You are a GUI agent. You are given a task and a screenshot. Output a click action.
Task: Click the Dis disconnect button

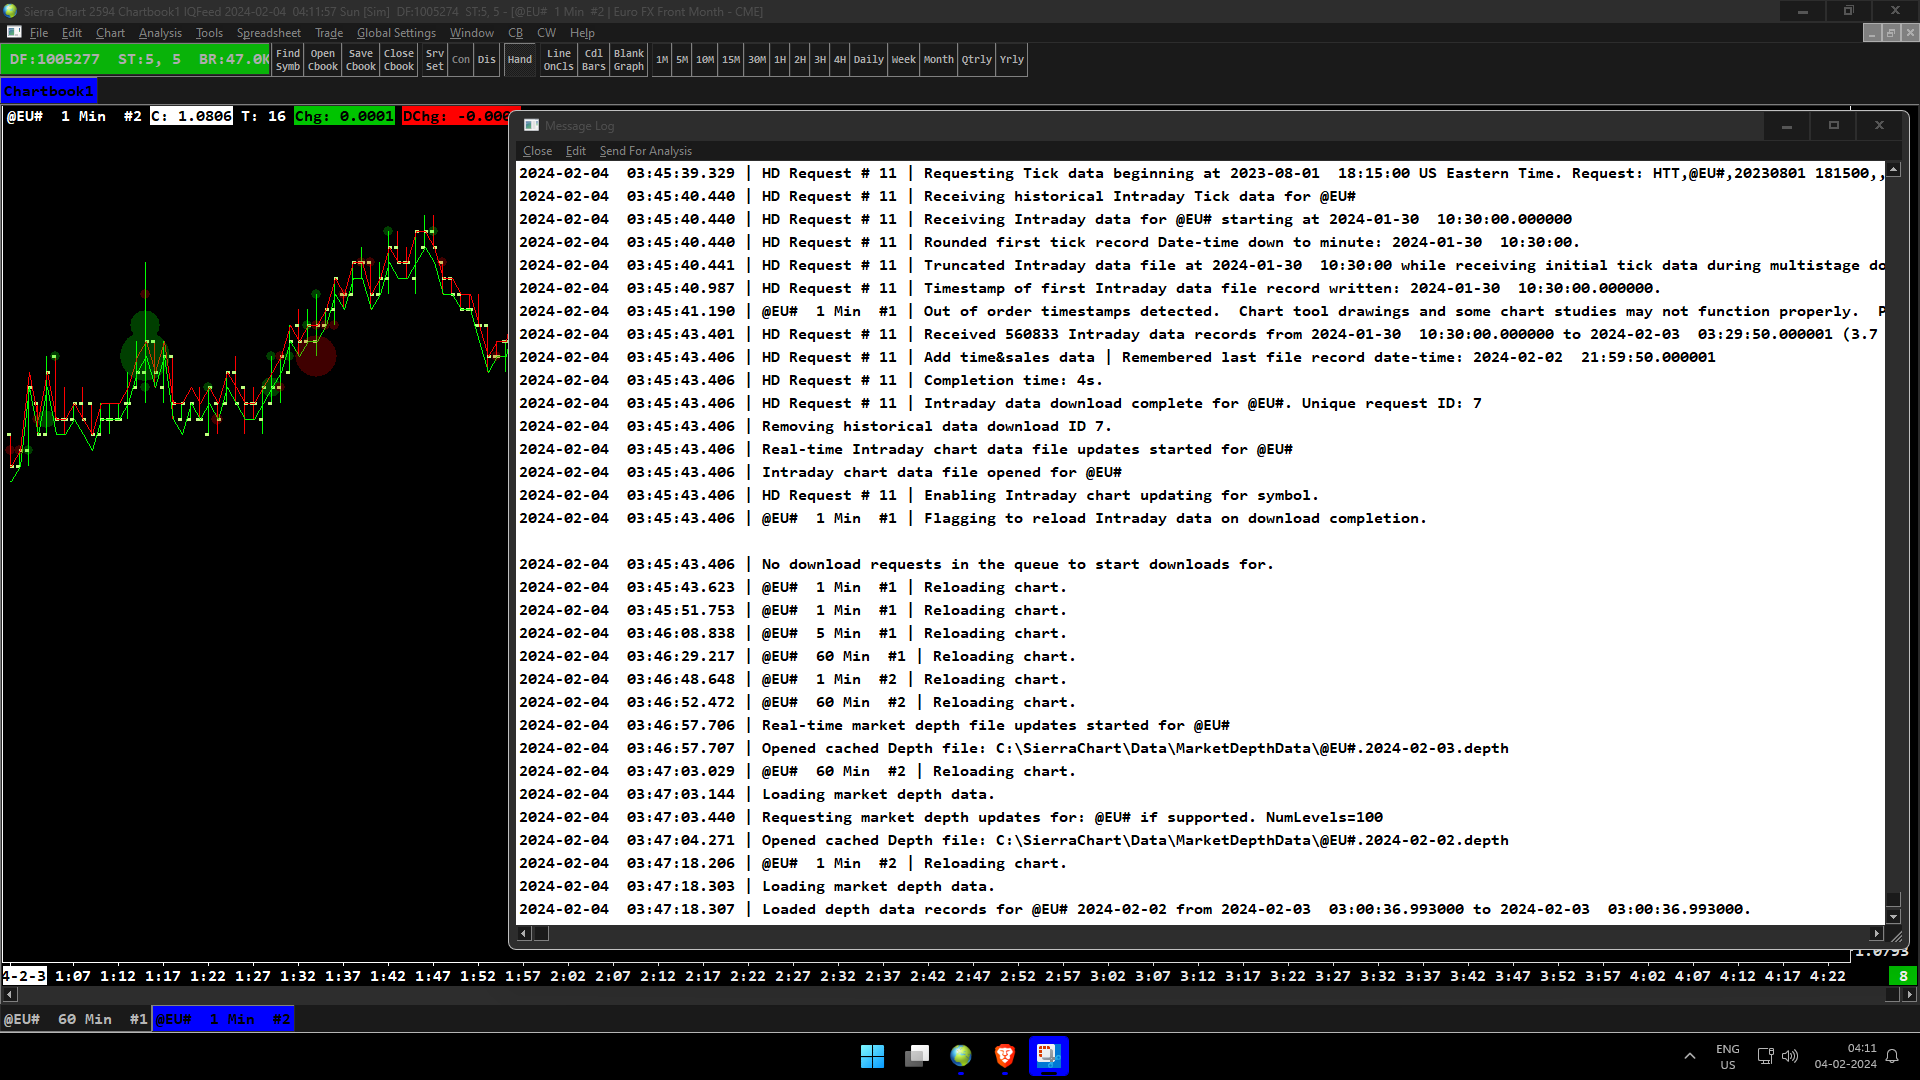(486, 60)
